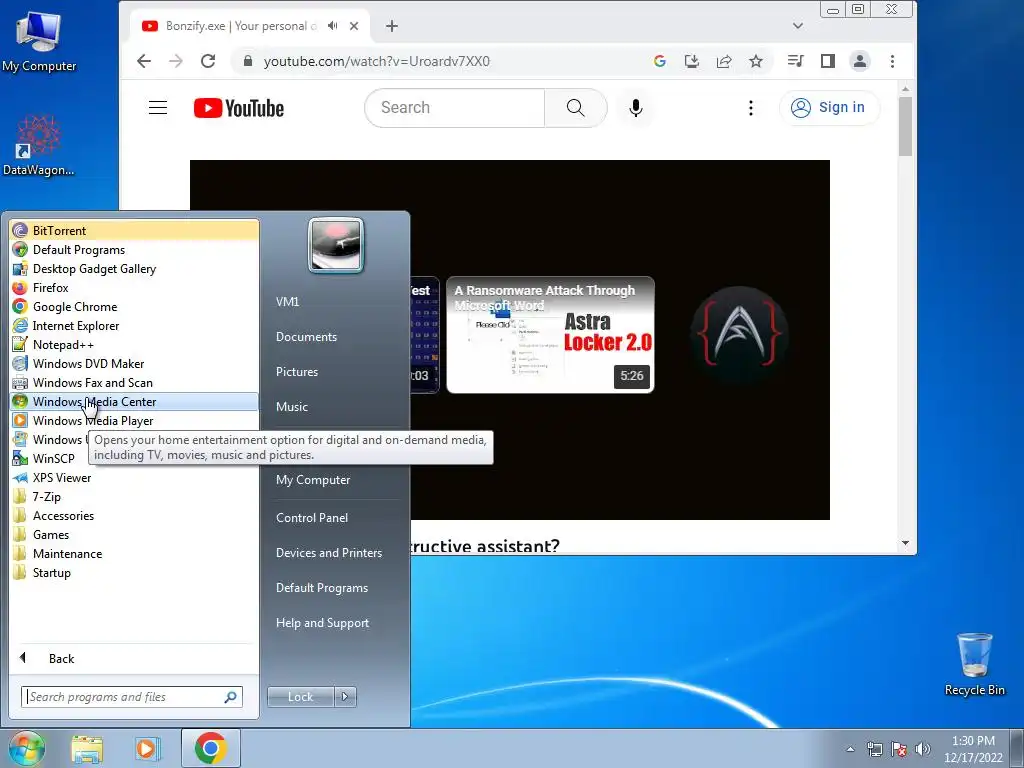Screen dimensions: 1024x768
Task: Launch XPS Viewer
Action: (134, 478)
